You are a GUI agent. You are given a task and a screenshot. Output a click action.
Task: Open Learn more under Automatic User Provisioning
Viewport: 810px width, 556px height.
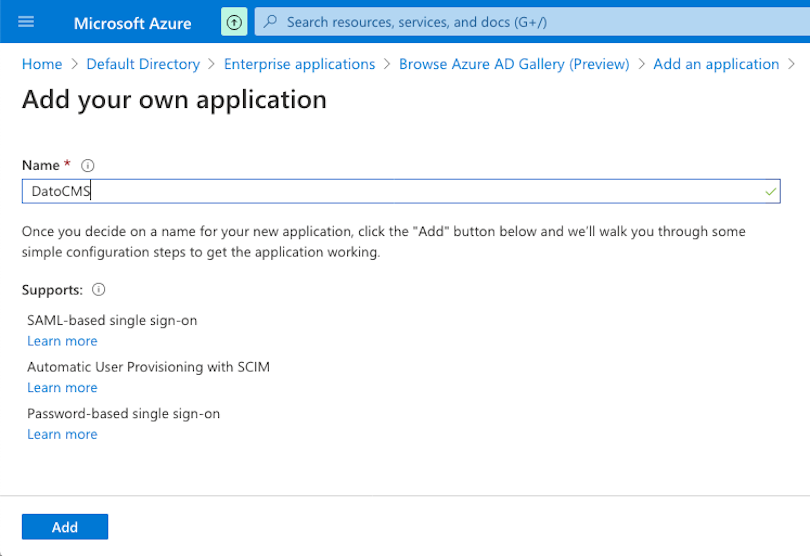62,388
